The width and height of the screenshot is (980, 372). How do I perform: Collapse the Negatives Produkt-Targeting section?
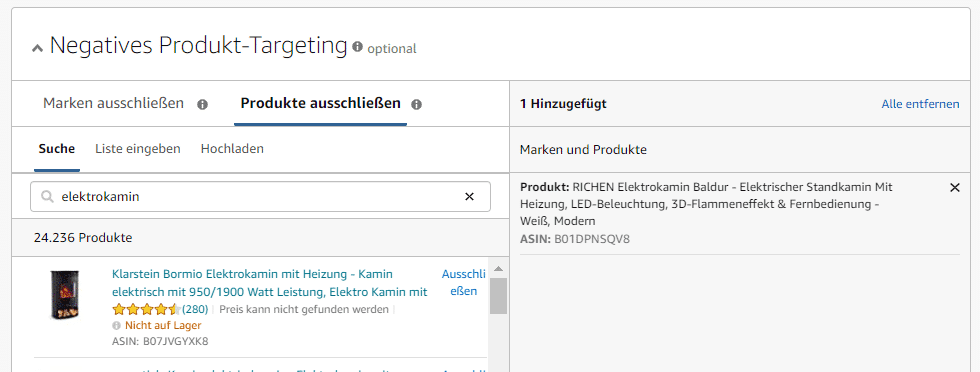coord(38,48)
